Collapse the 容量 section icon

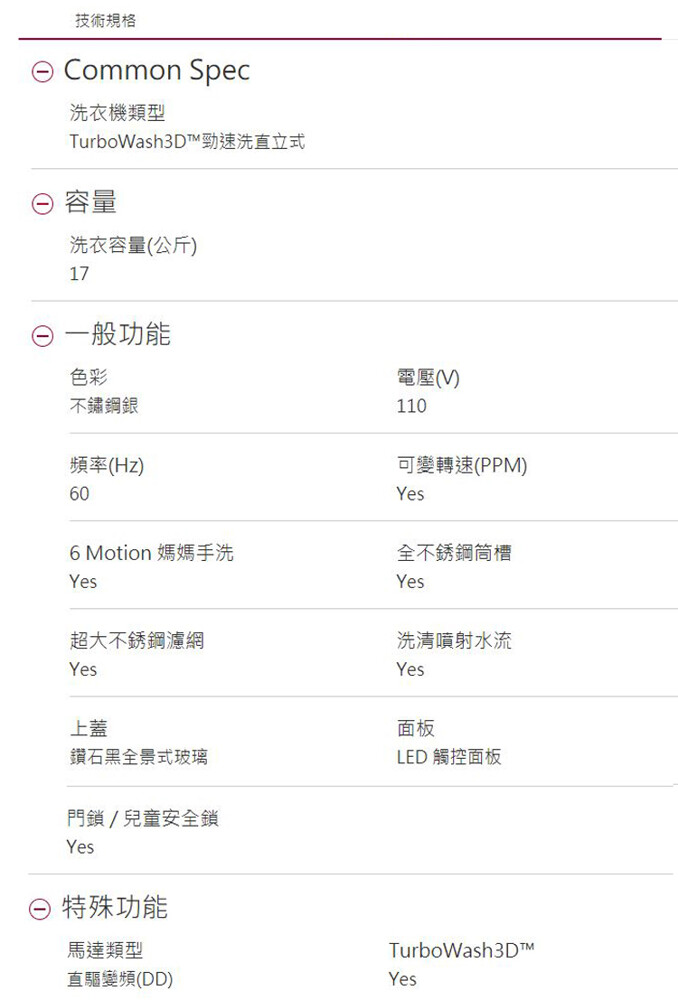pos(42,203)
